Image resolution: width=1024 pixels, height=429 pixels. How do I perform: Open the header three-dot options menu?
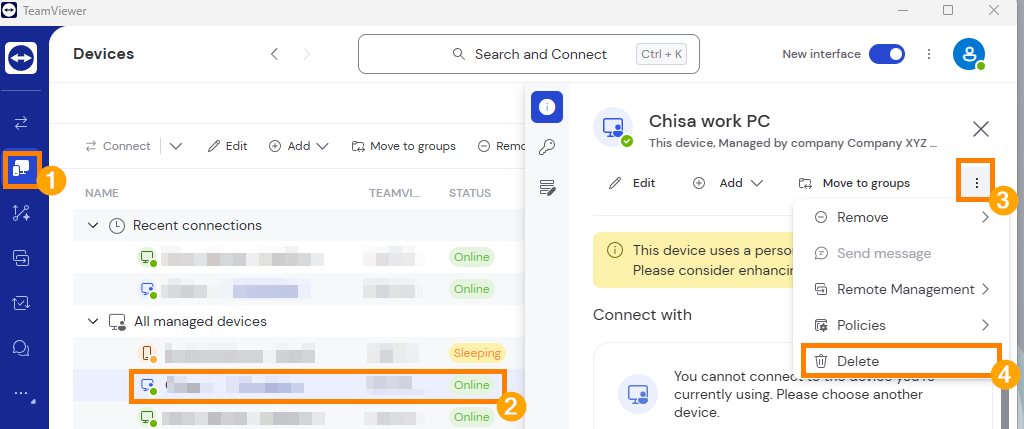tap(929, 54)
